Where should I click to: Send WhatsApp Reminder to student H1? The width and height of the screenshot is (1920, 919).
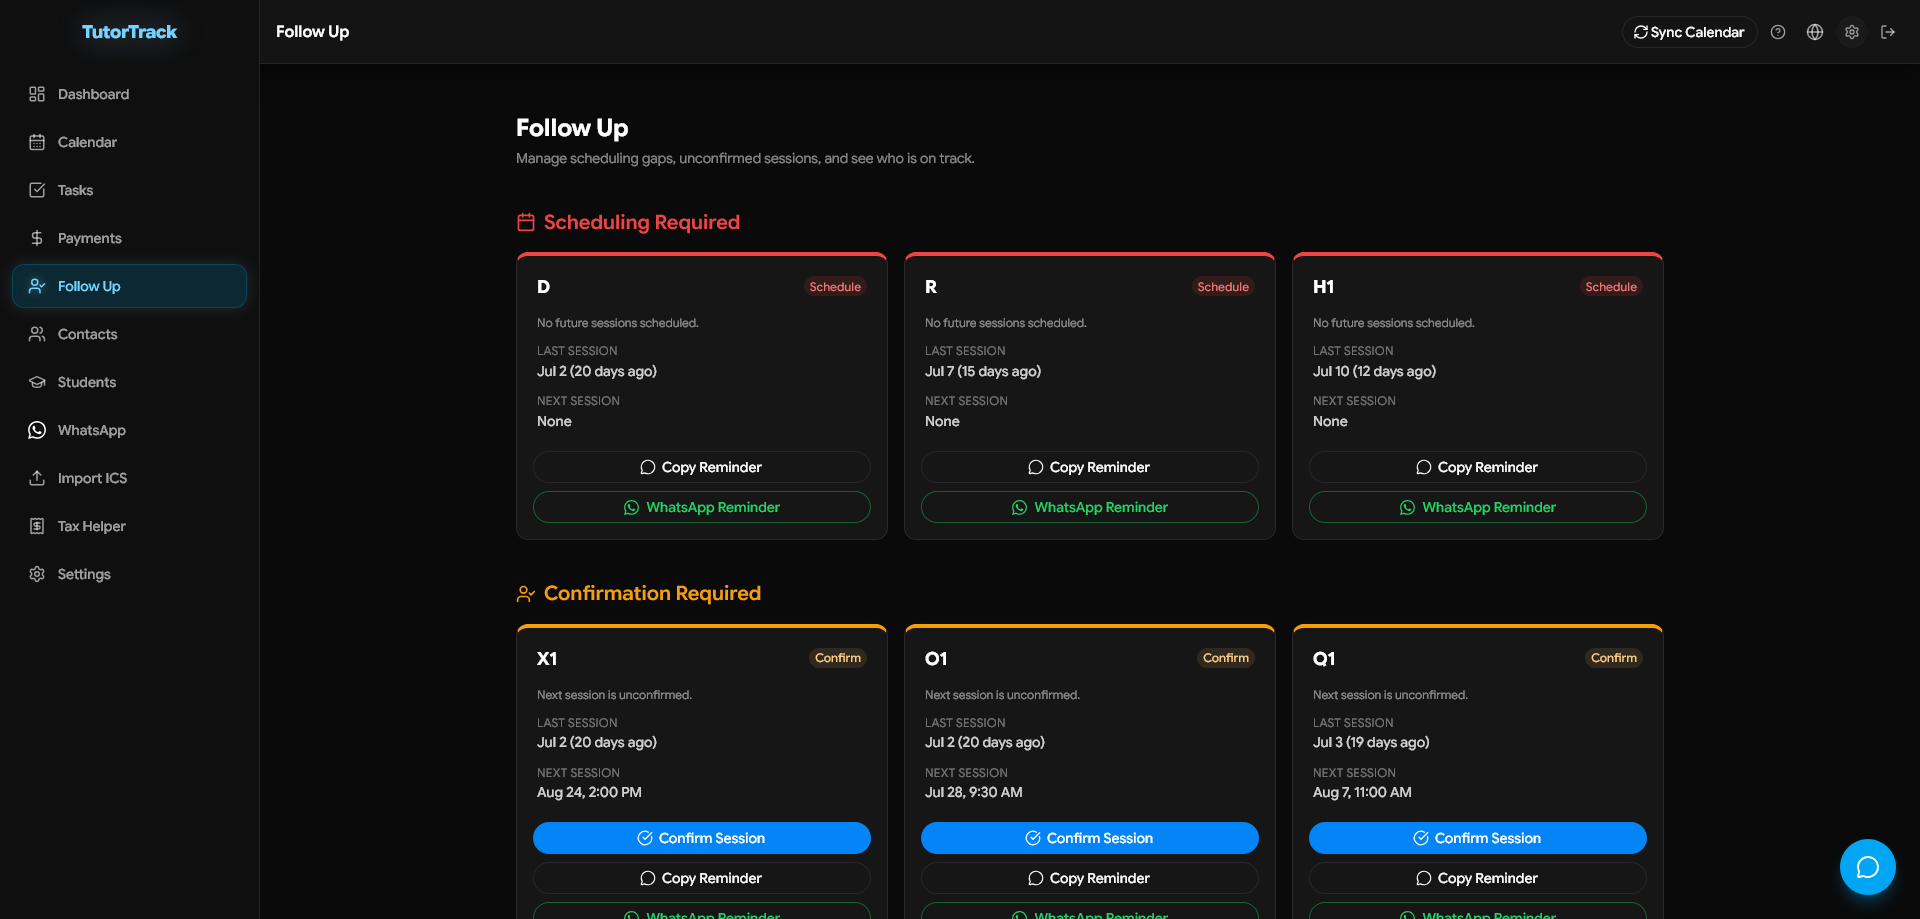pos(1478,507)
